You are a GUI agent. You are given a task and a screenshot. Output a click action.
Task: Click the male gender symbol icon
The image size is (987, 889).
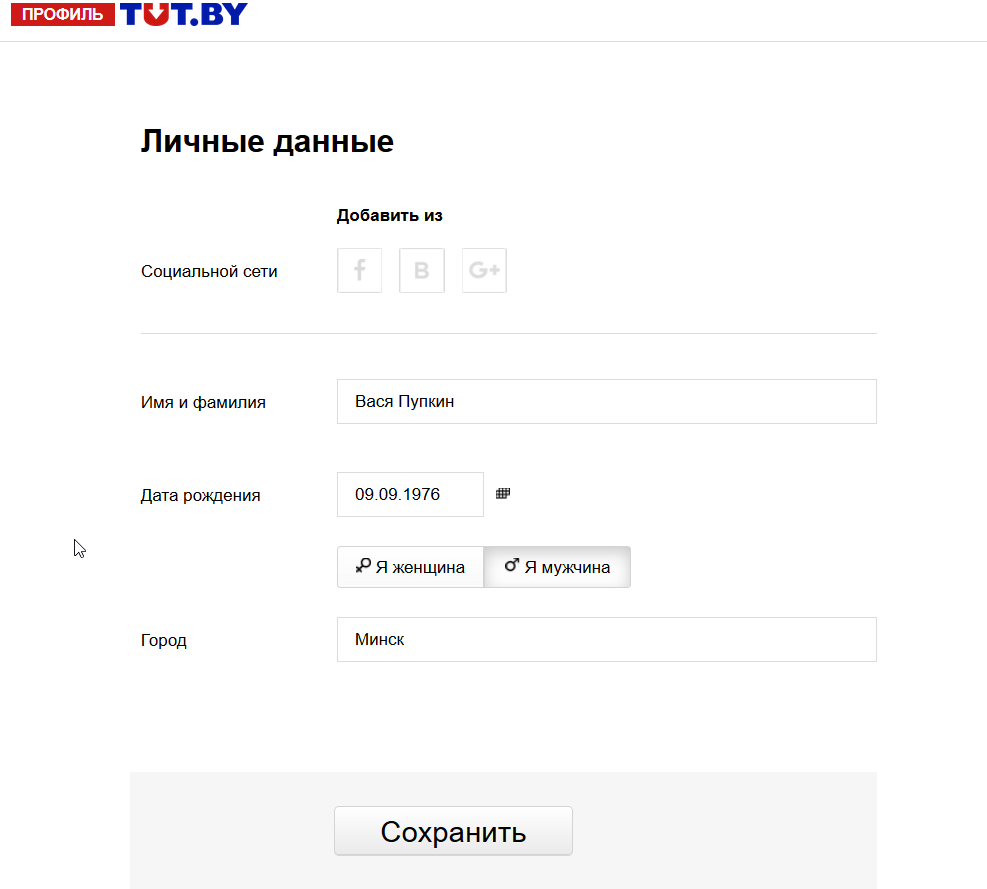tap(511, 566)
